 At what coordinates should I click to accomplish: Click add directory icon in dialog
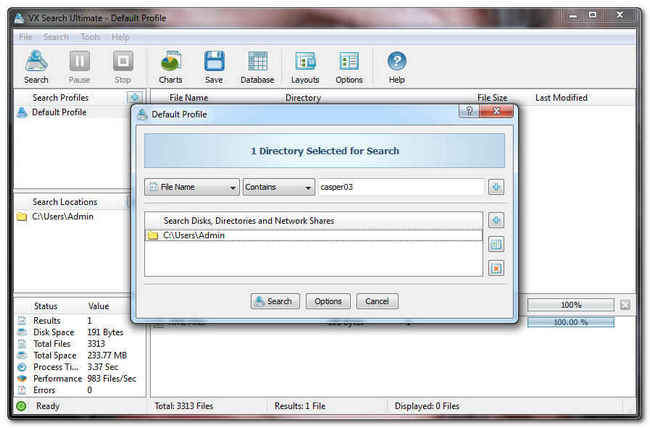[496, 220]
